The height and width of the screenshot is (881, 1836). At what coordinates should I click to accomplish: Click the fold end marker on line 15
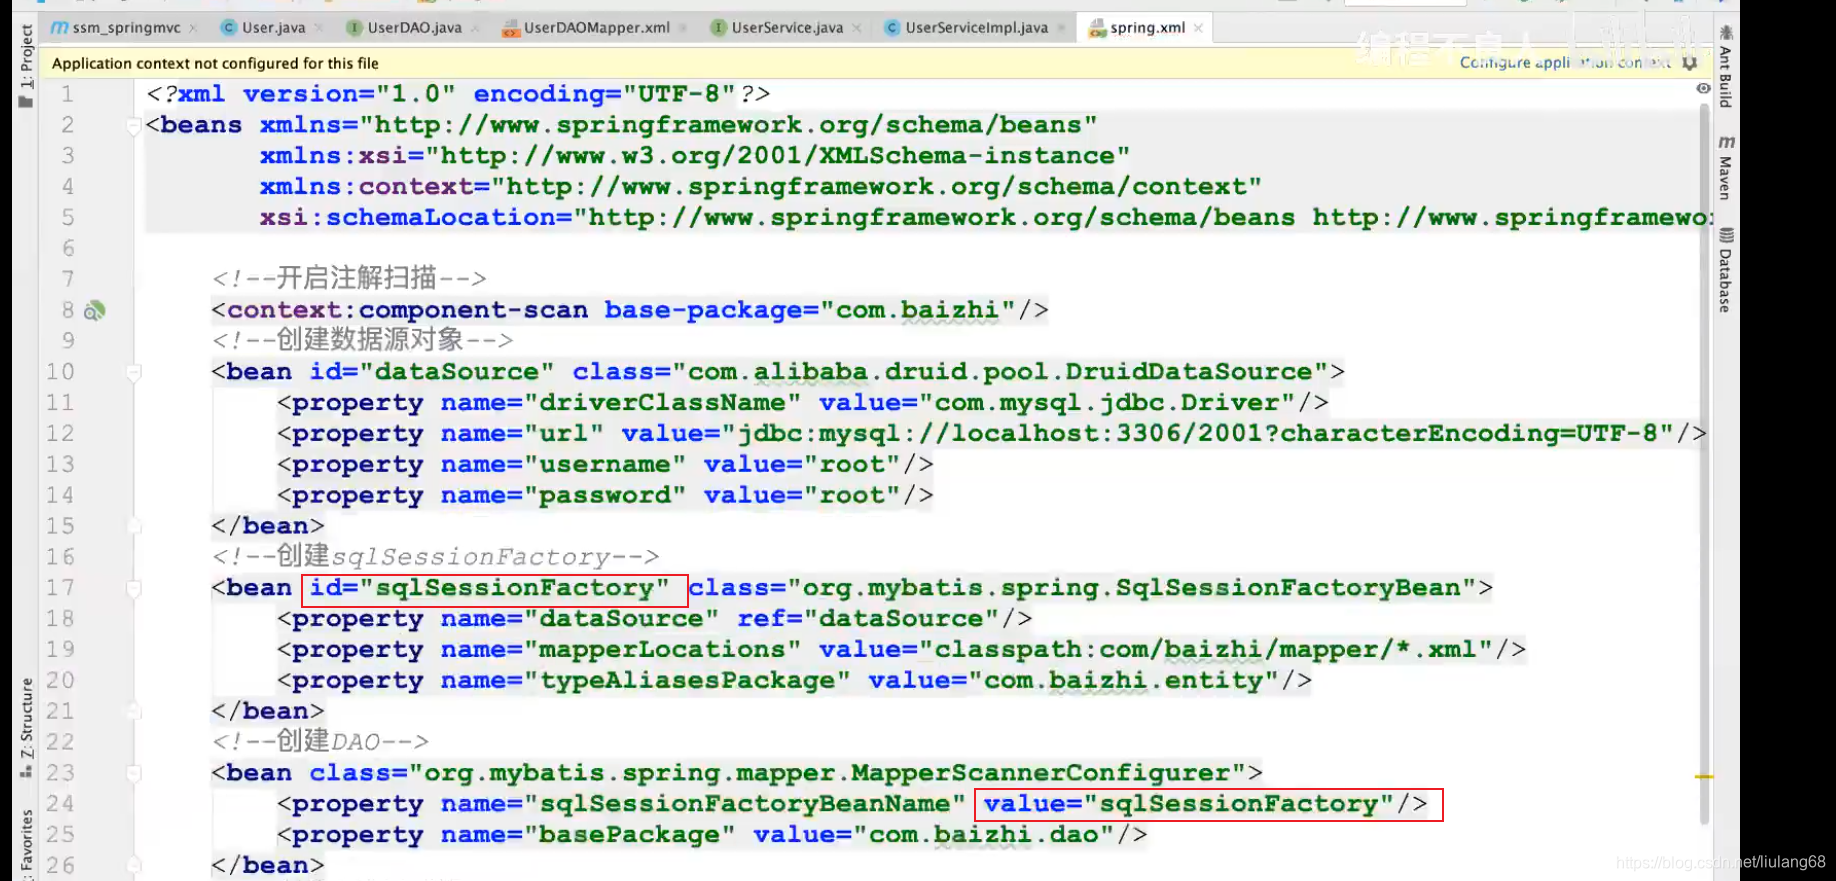coord(133,526)
